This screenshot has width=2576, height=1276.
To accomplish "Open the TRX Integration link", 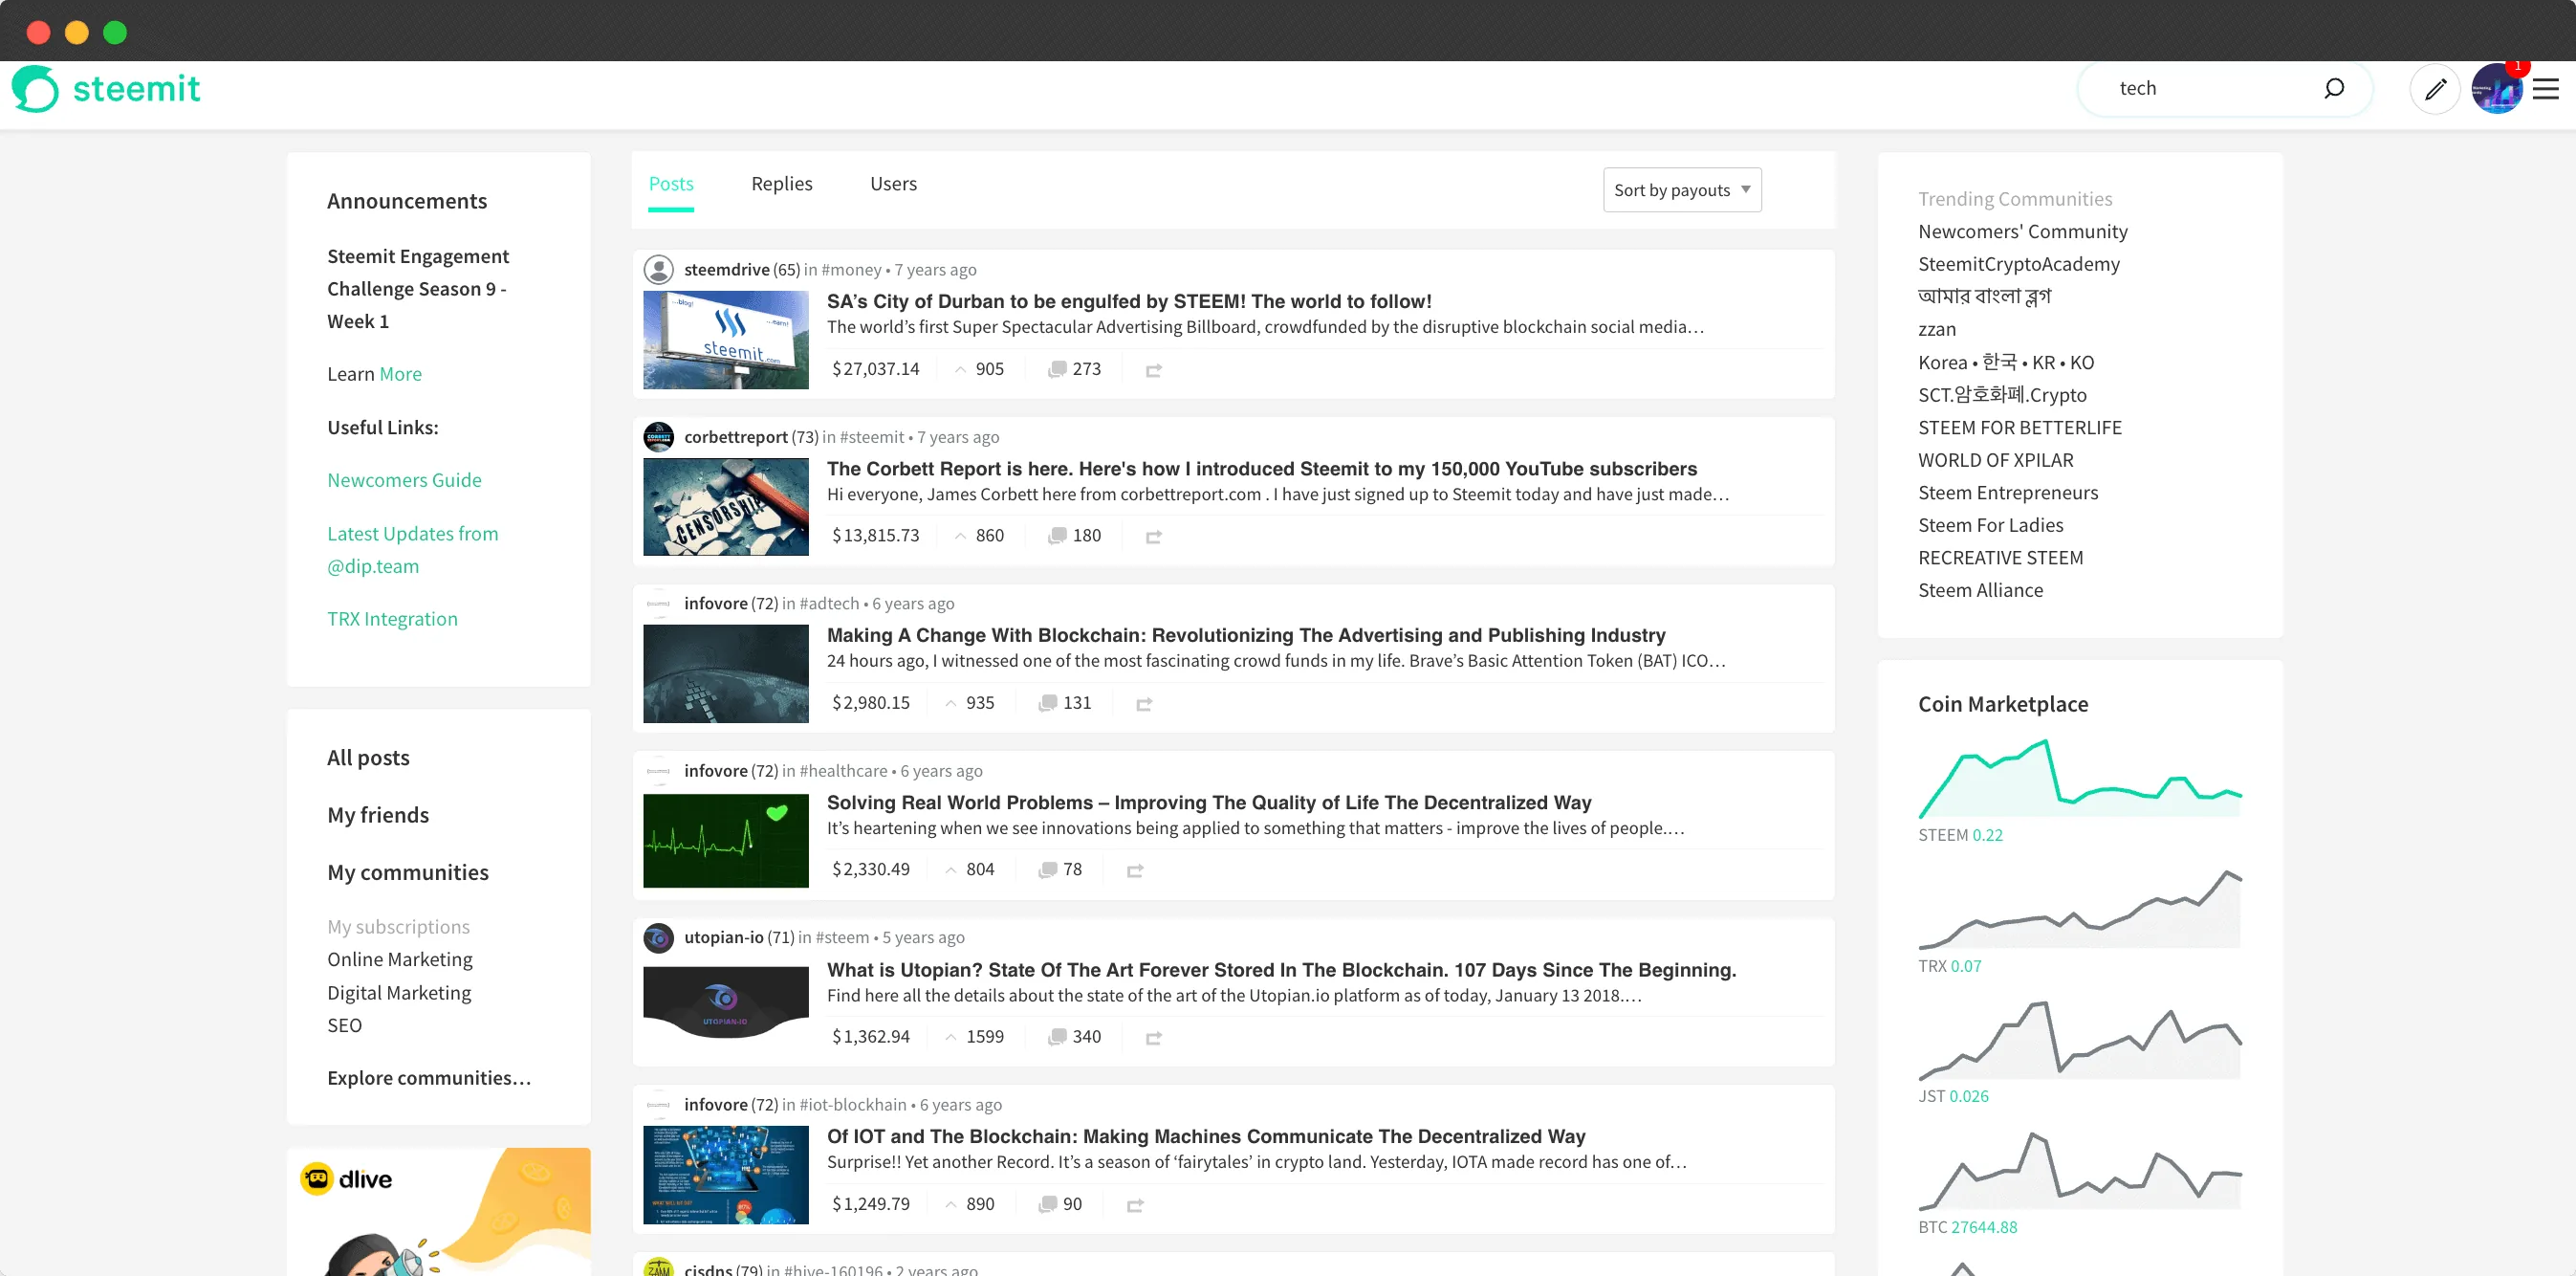I will (x=392, y=618).
